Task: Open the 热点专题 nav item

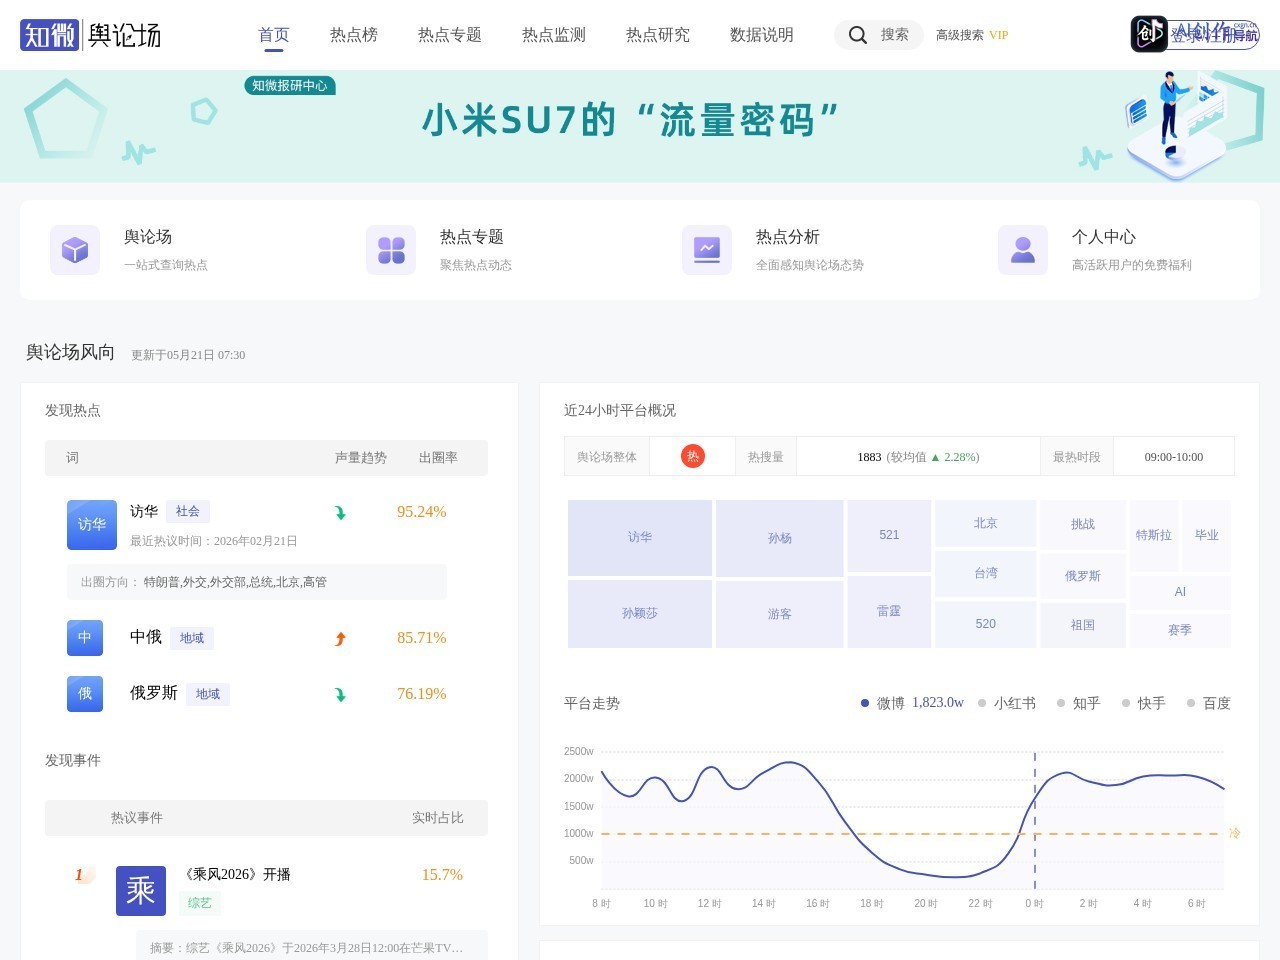Action: click(x=450, y=35)
